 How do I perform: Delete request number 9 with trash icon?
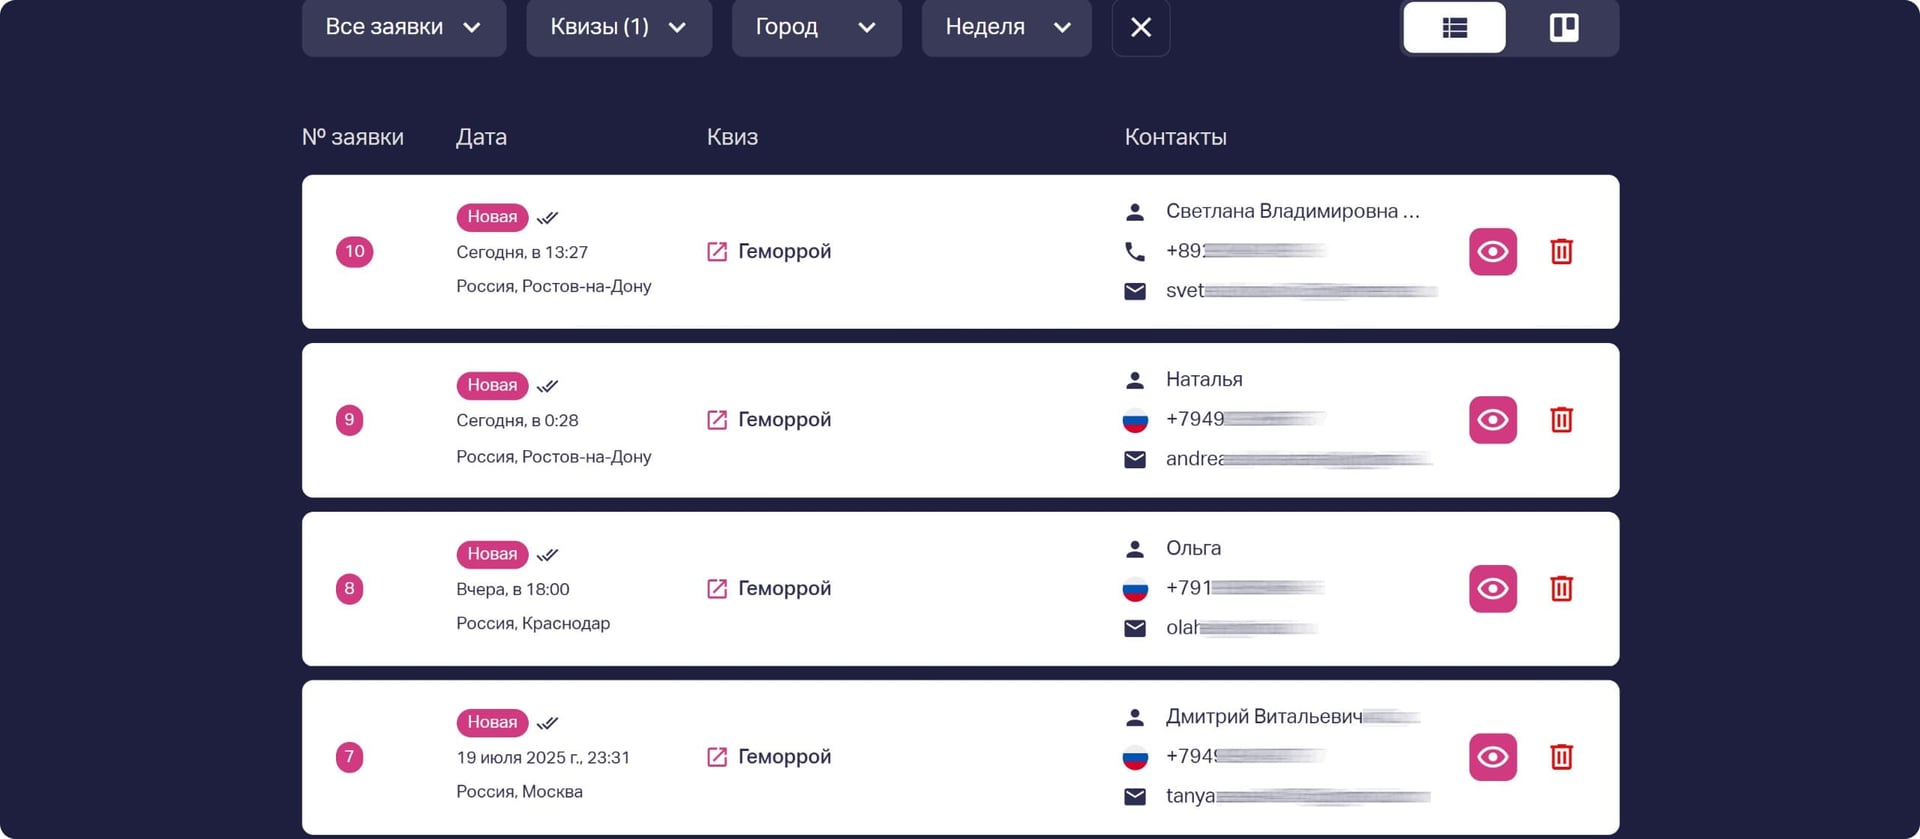1561,420
